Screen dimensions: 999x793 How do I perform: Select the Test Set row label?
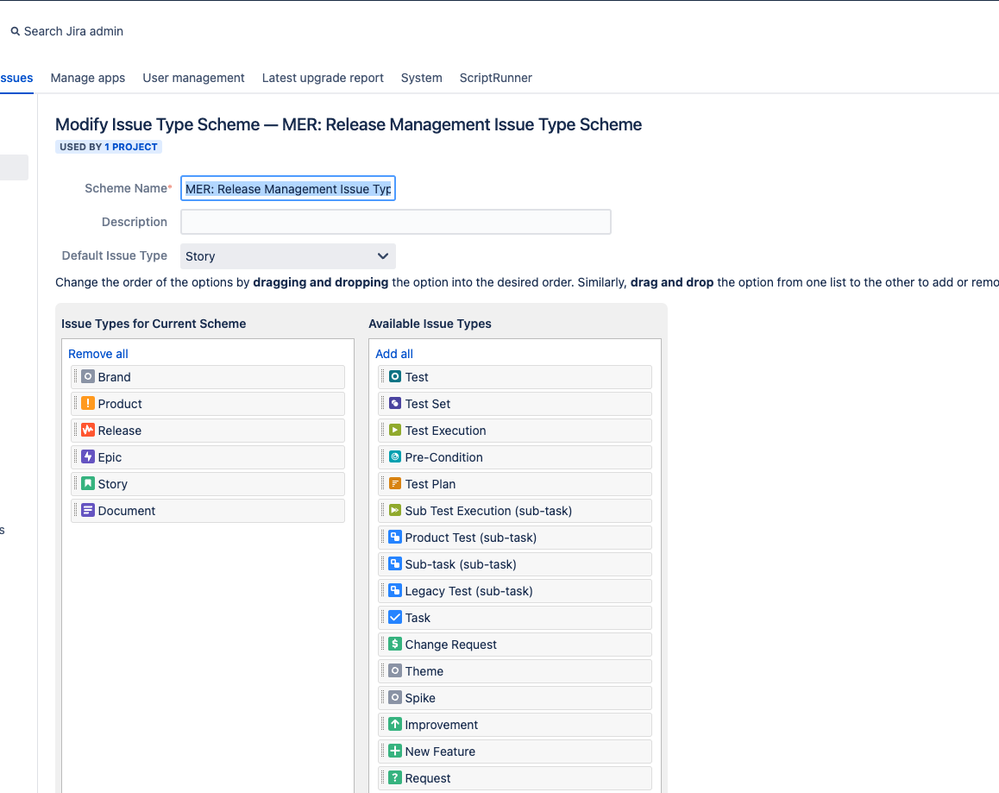pyautogui.click(x=428, y=404)
